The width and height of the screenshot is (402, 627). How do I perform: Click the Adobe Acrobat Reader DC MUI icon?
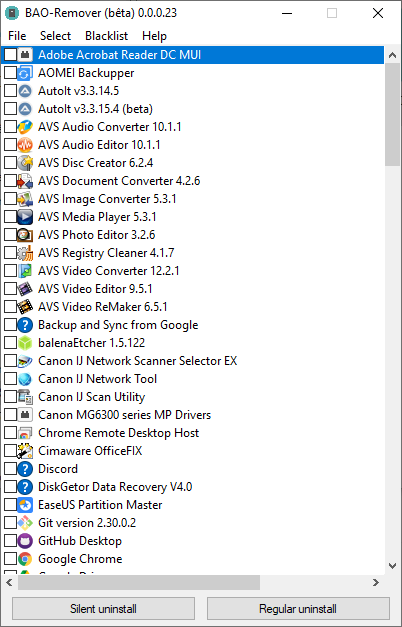(25, 55)
